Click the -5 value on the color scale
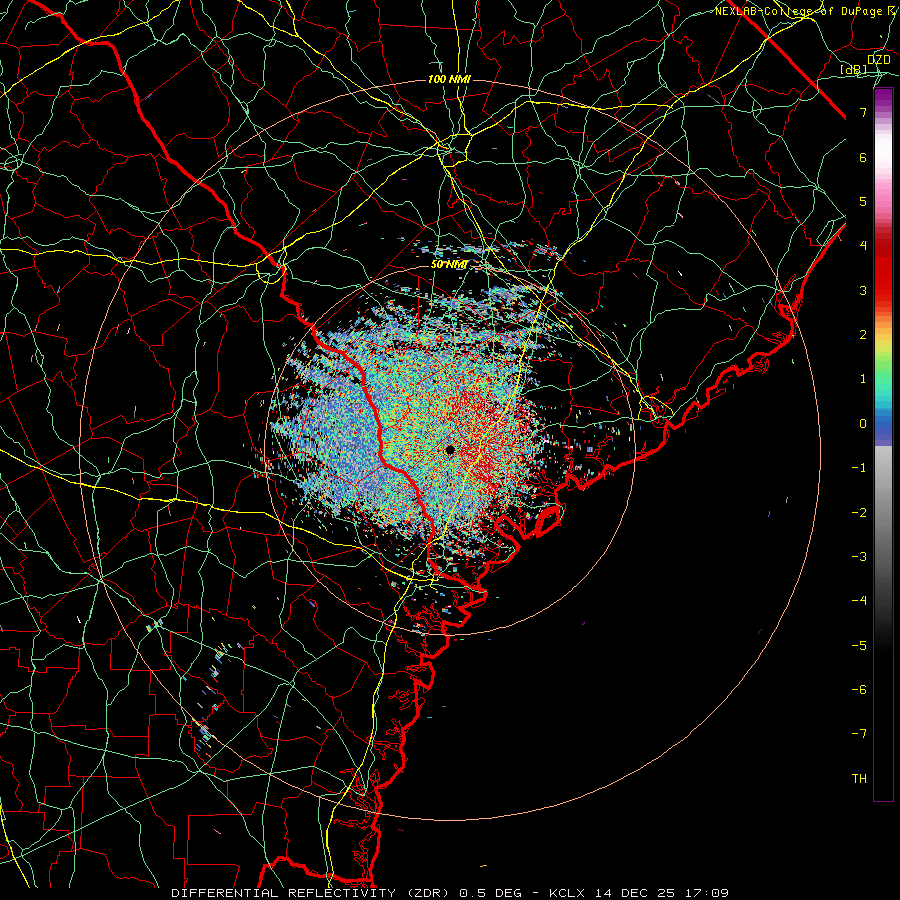This screenshot has width=900, height=900. (859, 645)
